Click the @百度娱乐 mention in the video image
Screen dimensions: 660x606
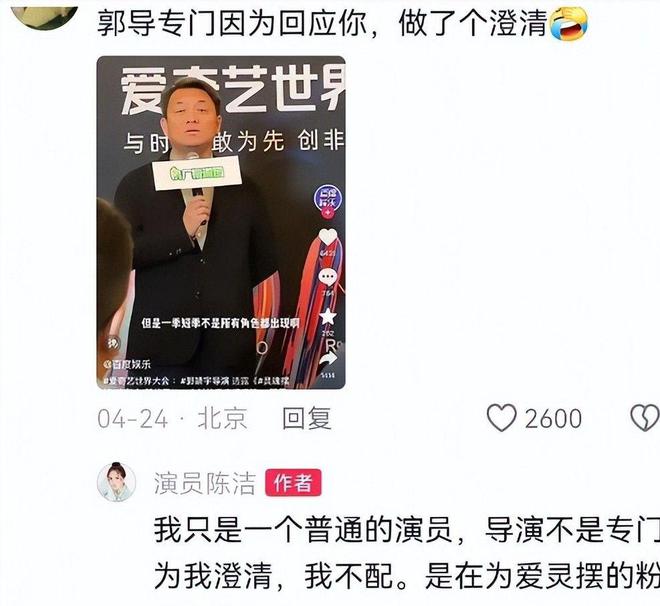point(127,364)
